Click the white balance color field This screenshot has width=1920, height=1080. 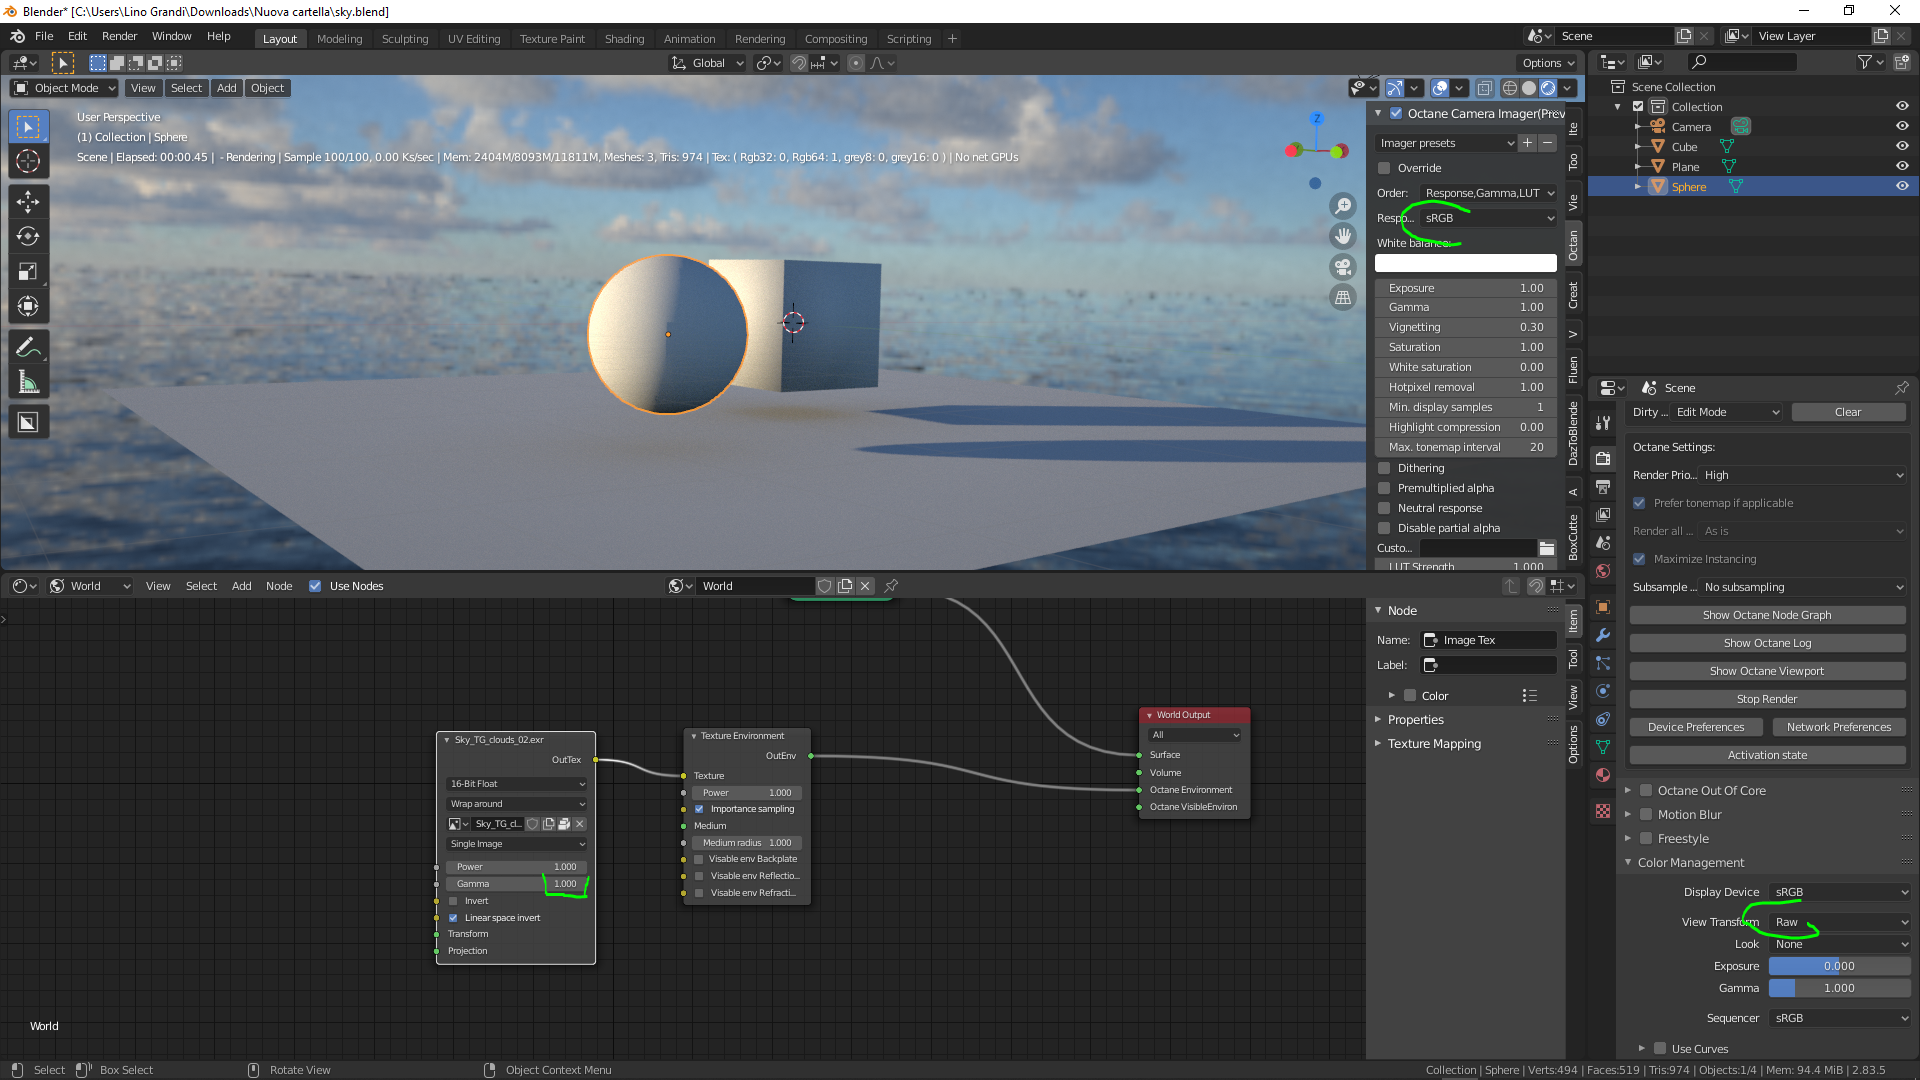[1465, 263]
